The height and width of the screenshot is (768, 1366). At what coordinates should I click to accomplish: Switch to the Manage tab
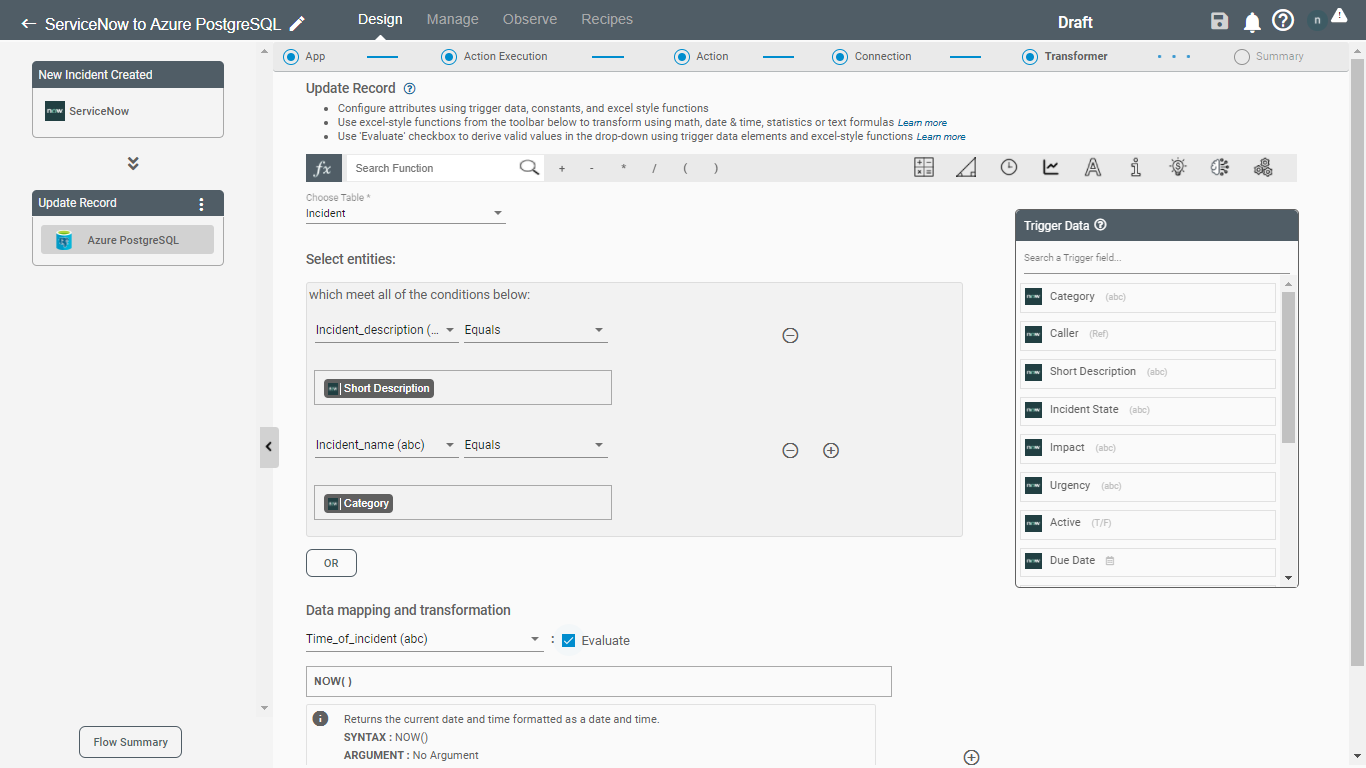(452, 19)
